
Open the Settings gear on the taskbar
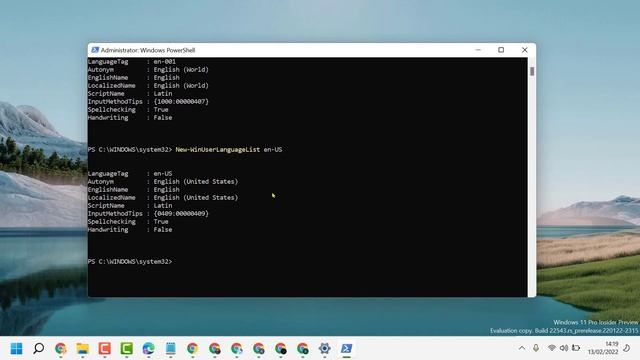324,349
